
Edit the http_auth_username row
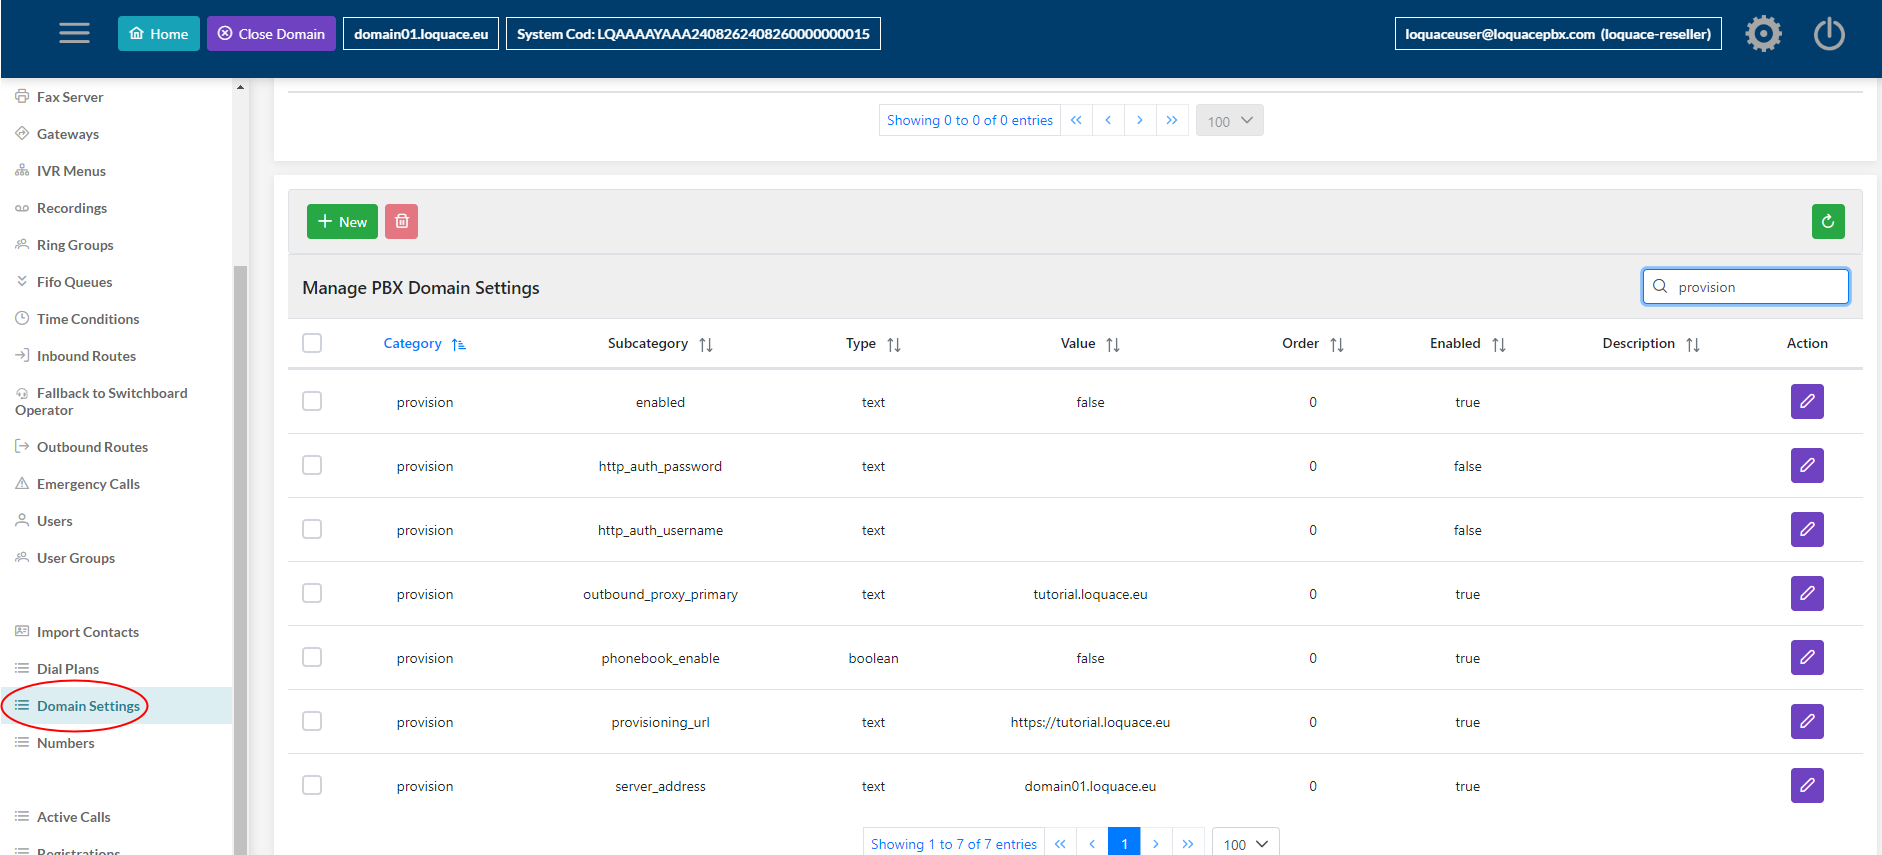1807,529
